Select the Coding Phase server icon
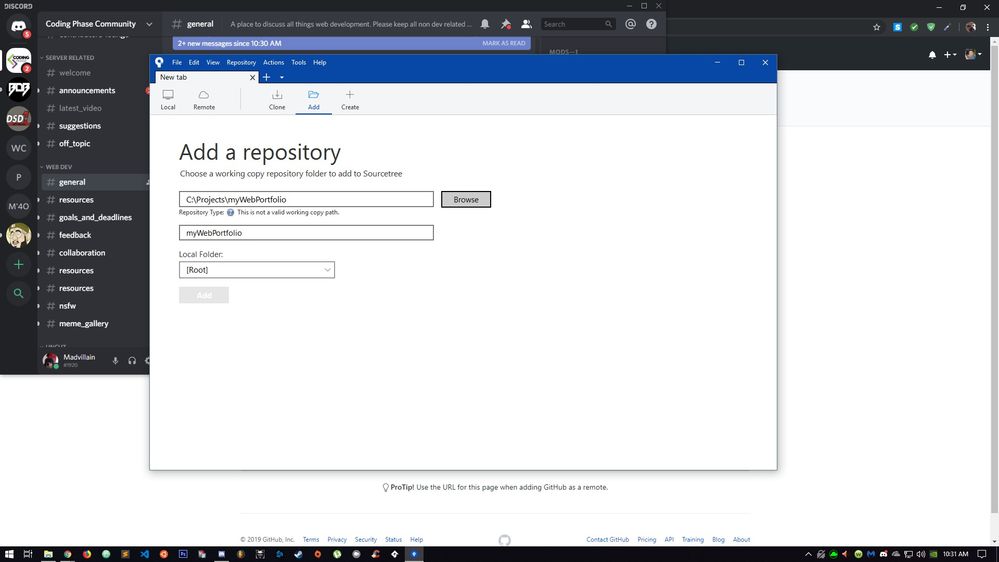 point(18,60)
